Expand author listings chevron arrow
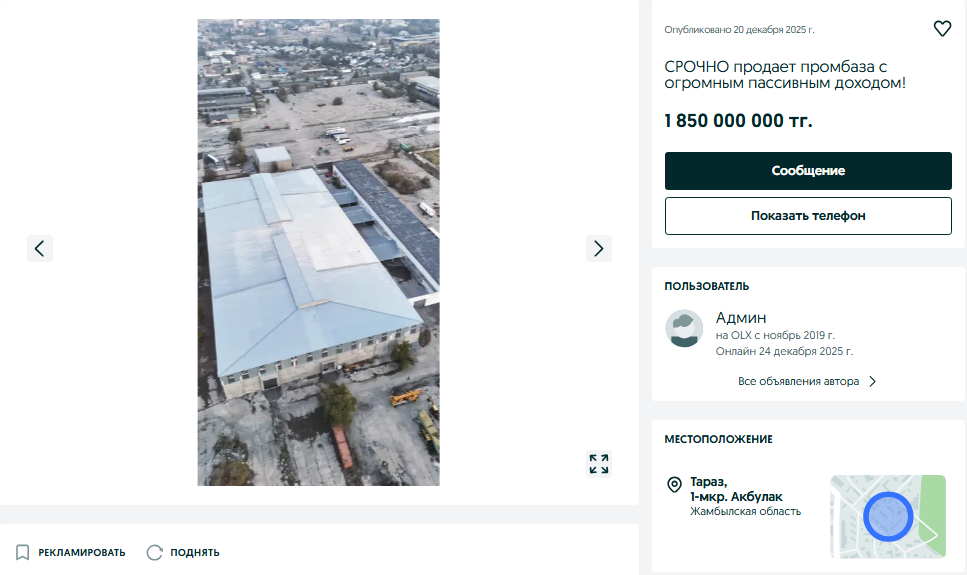 [x=872, y=381]
